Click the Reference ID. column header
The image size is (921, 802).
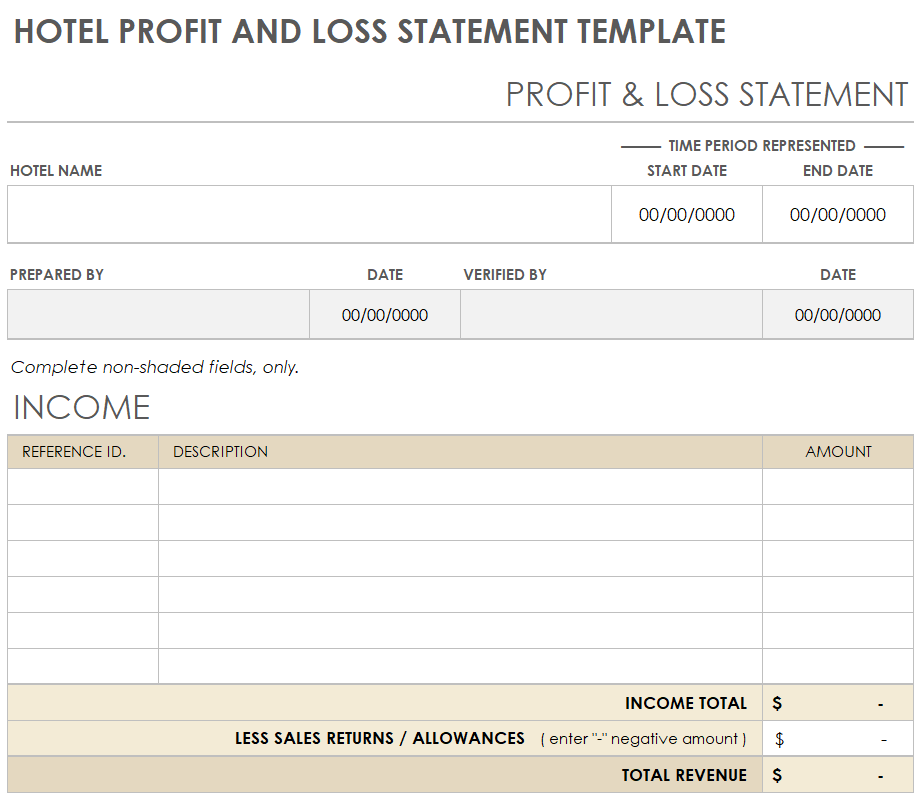tap(74, 452)
